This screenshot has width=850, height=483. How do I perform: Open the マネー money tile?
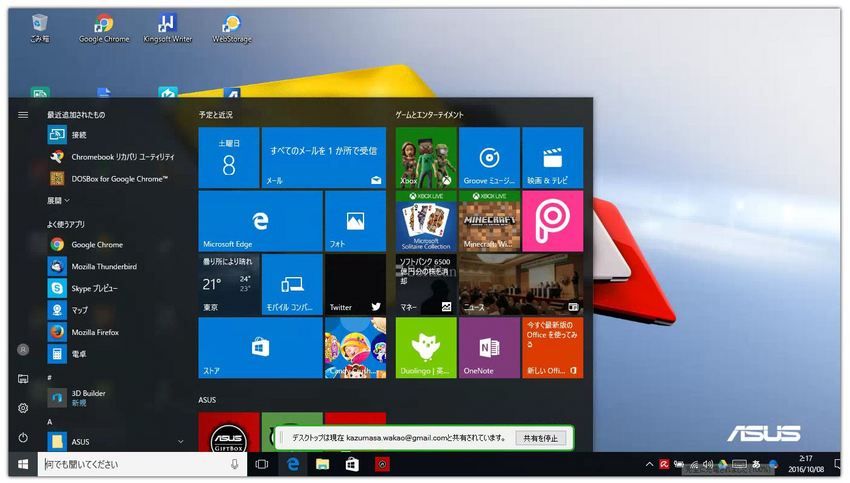point(426,285)
